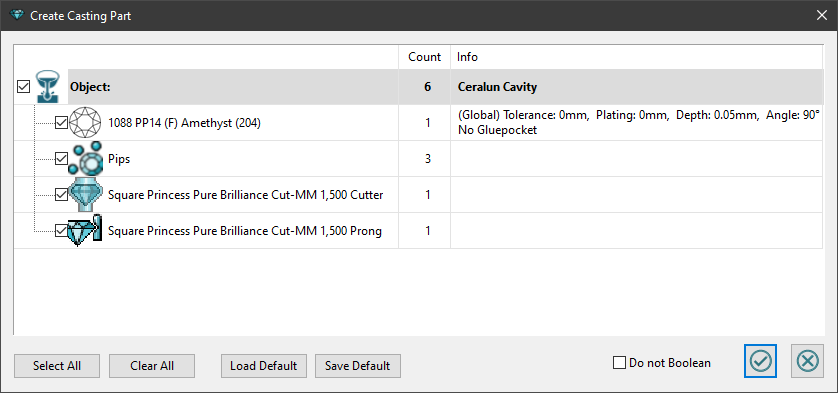Image resolution: width=838 pixels, height=393 pixels.
Task: Confirm with the green checkmark button
Action: click(x=761, y=361)
